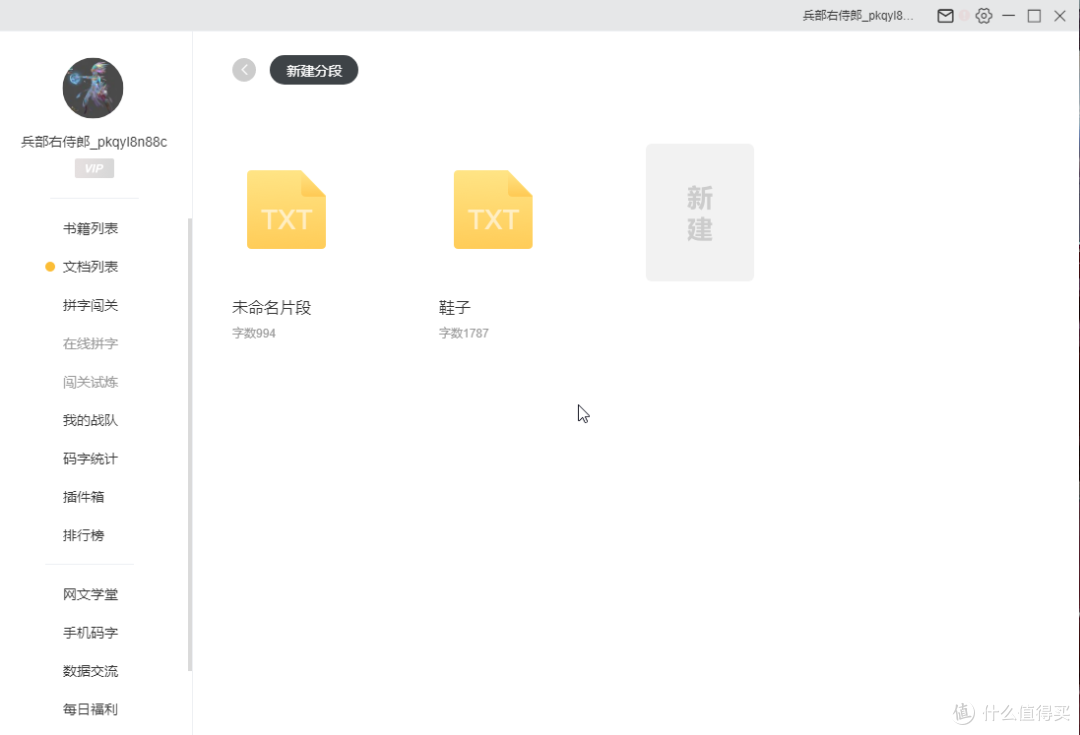Open 每日福利 in the sidebar
The image size is (1080, 735).
coord(90,710)
